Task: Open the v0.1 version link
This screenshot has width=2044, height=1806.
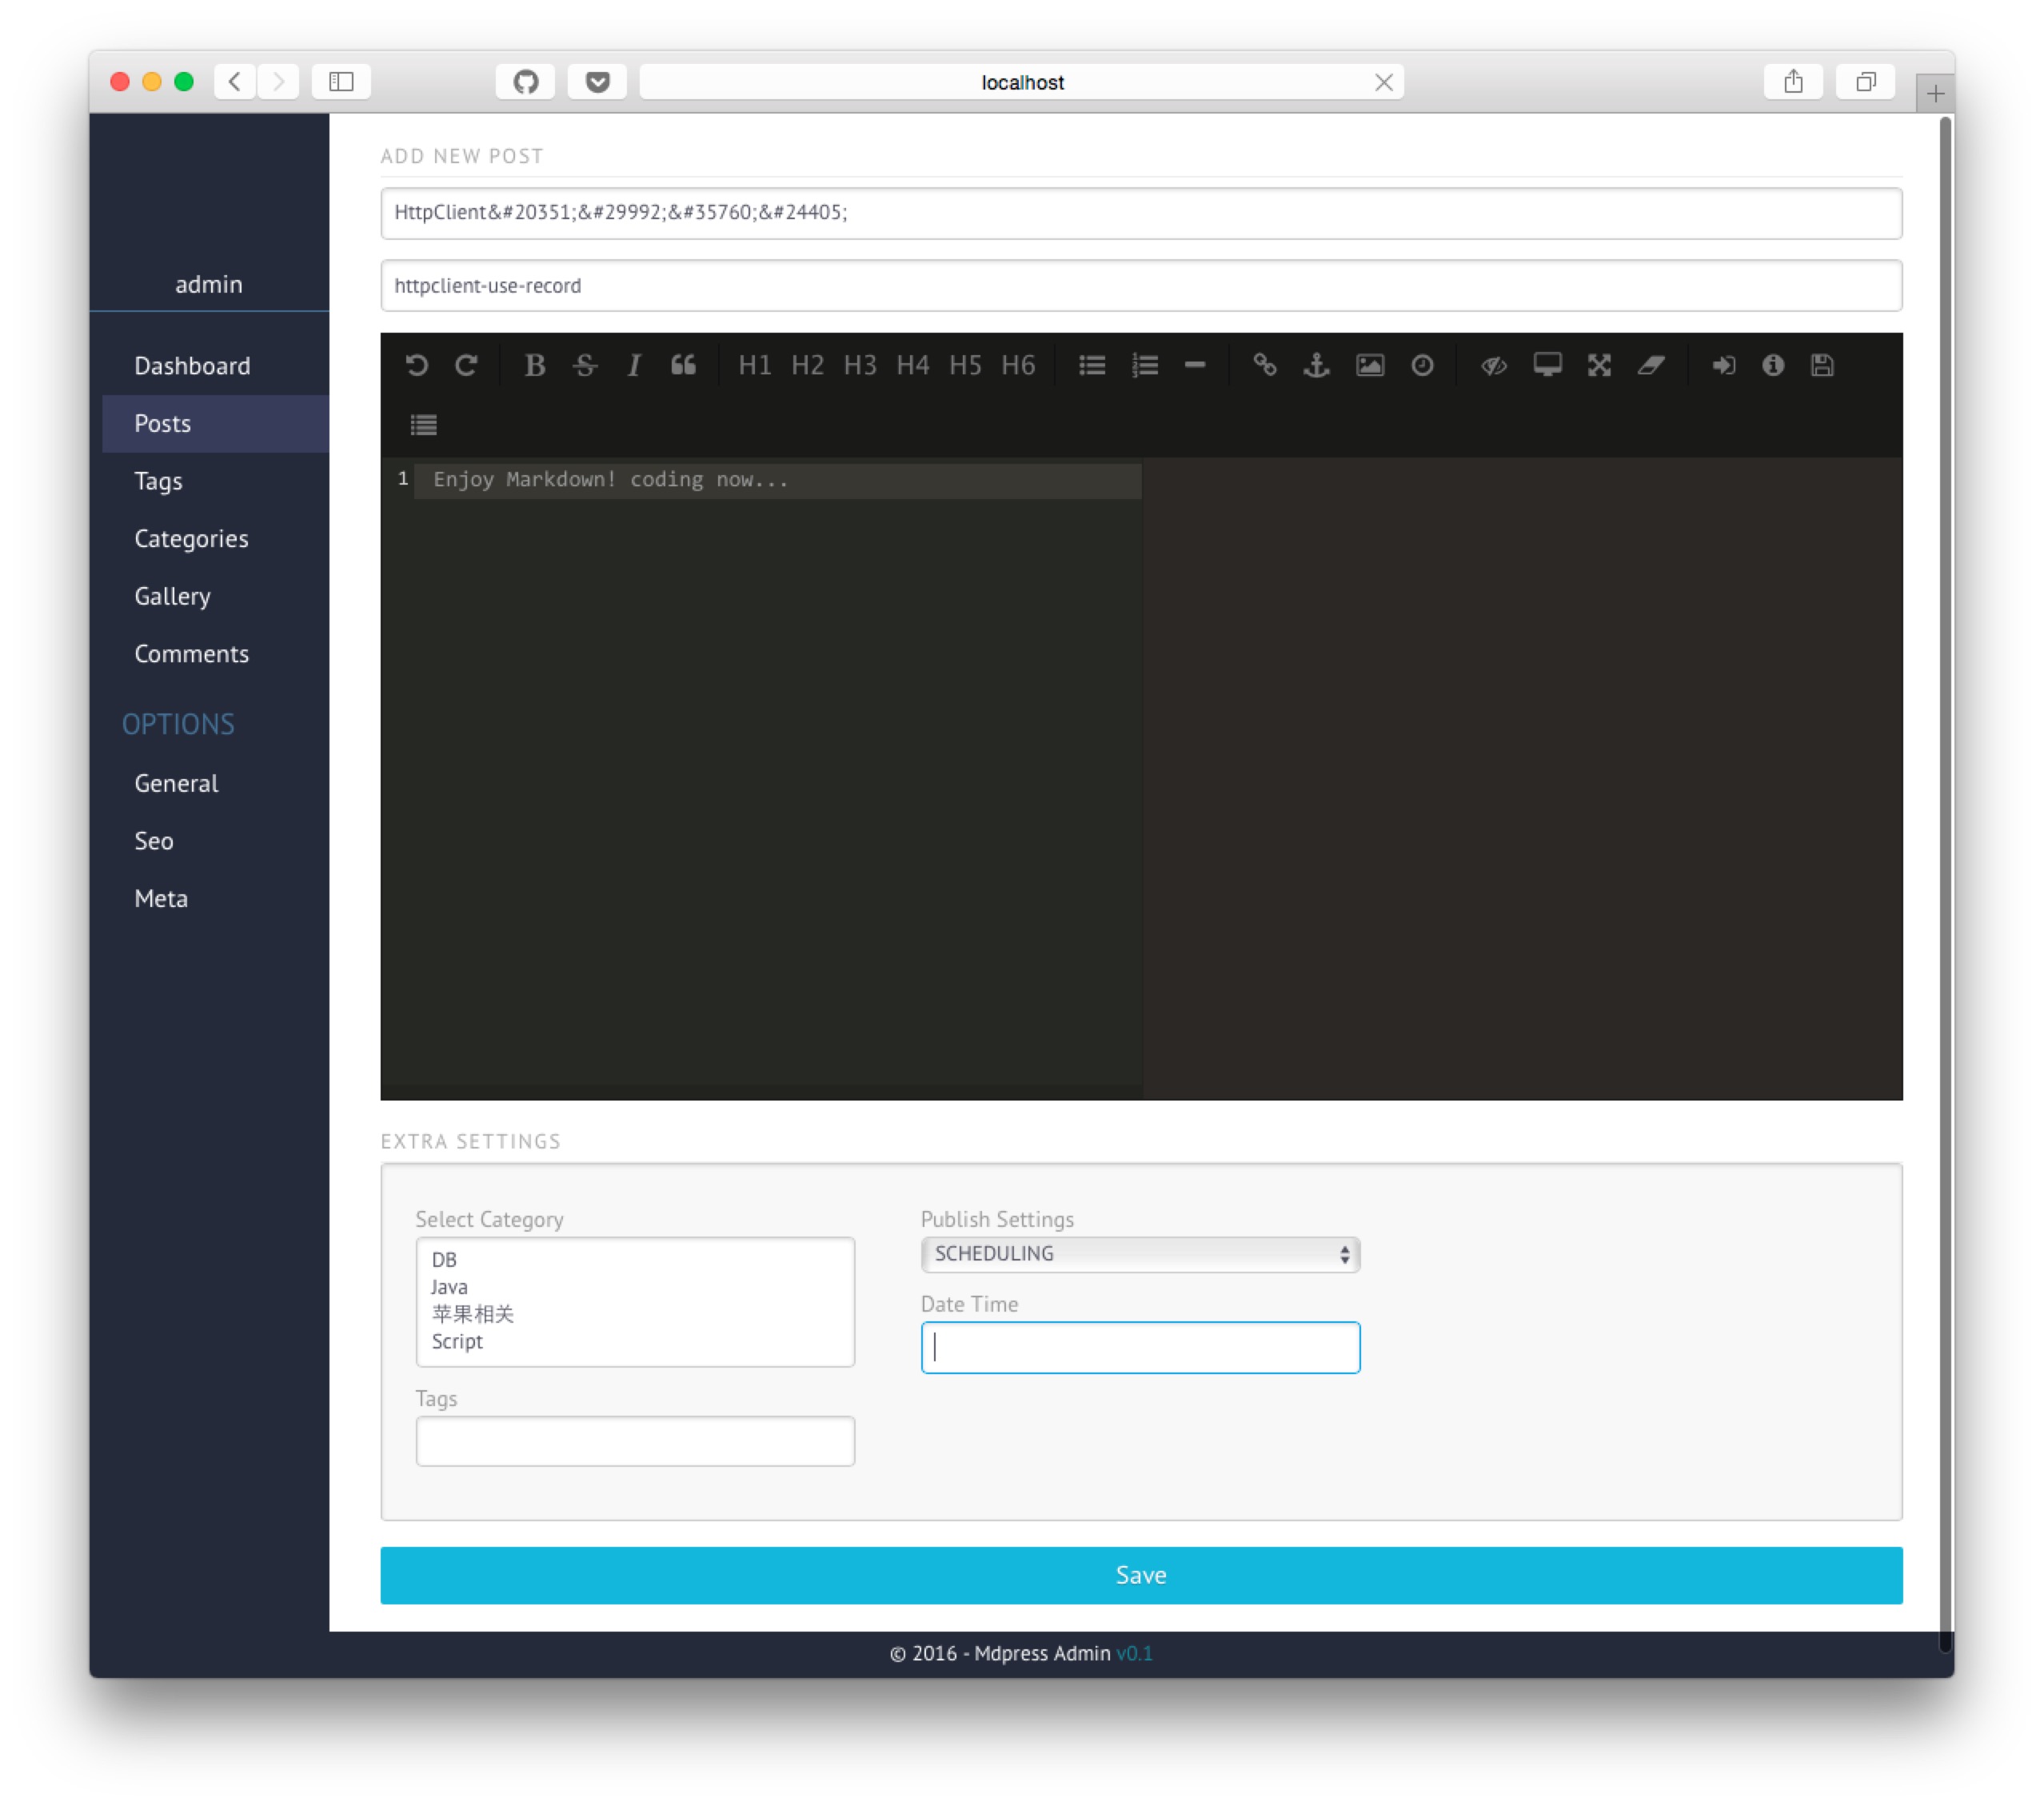Action: [x=1134, y=1654]
